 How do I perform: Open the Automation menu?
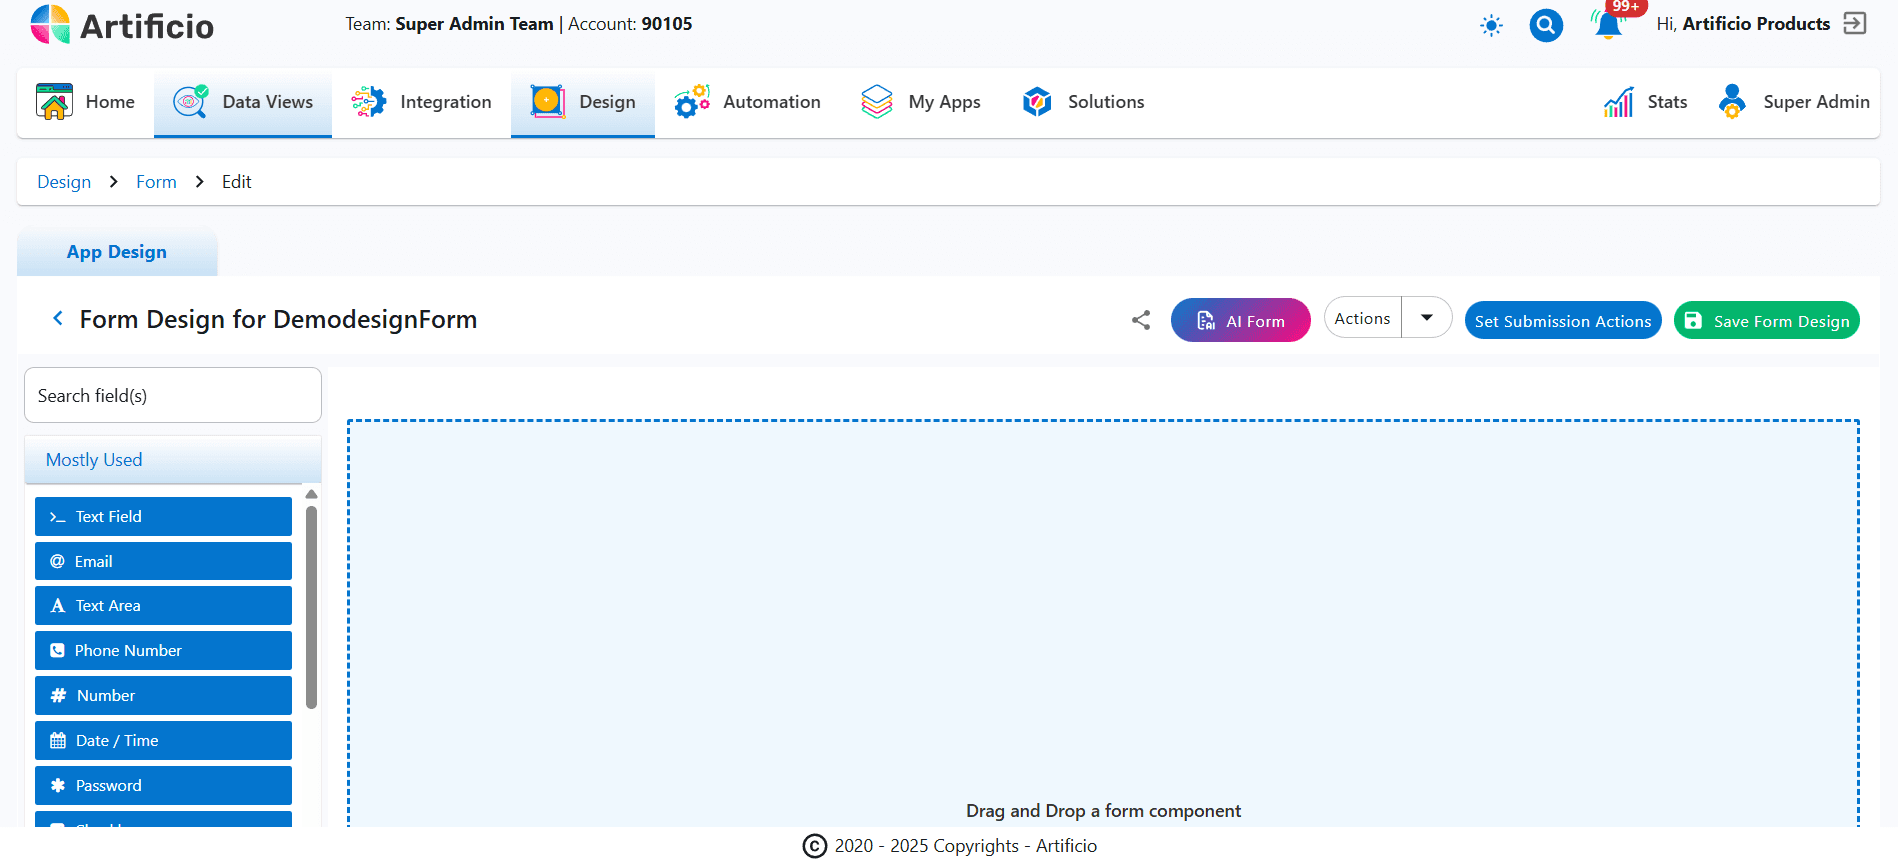point(747,102)
